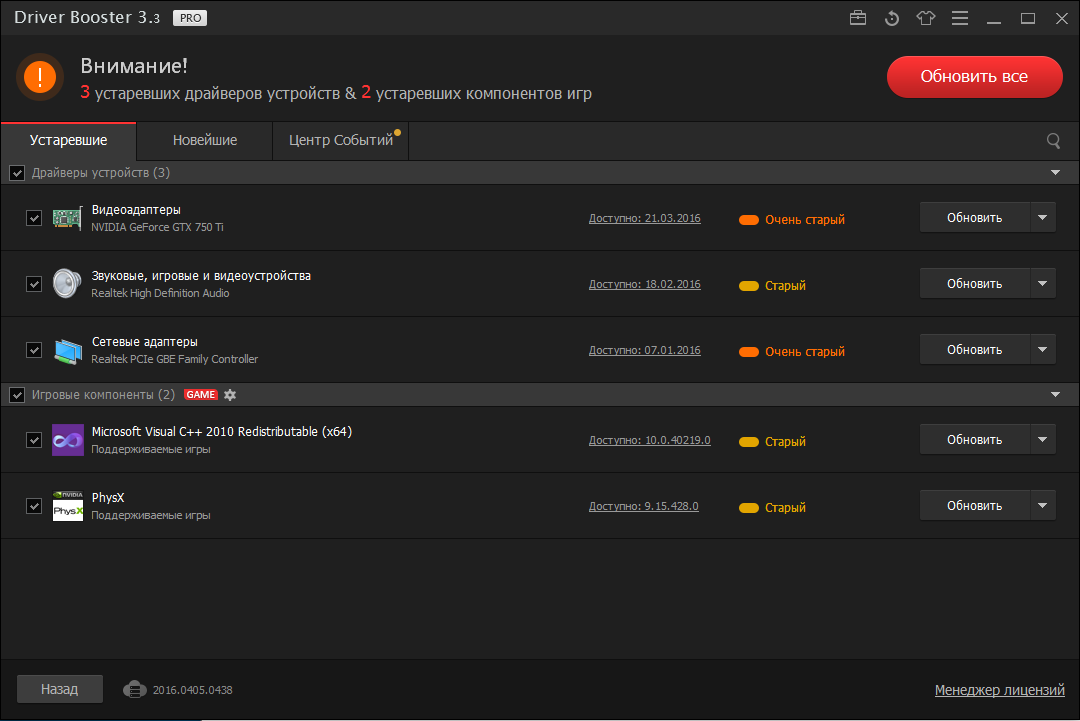Click the PRO badge in the title
Viewport: 1080px width, 721px height.
pyautogui.click(x=190, y=18)
